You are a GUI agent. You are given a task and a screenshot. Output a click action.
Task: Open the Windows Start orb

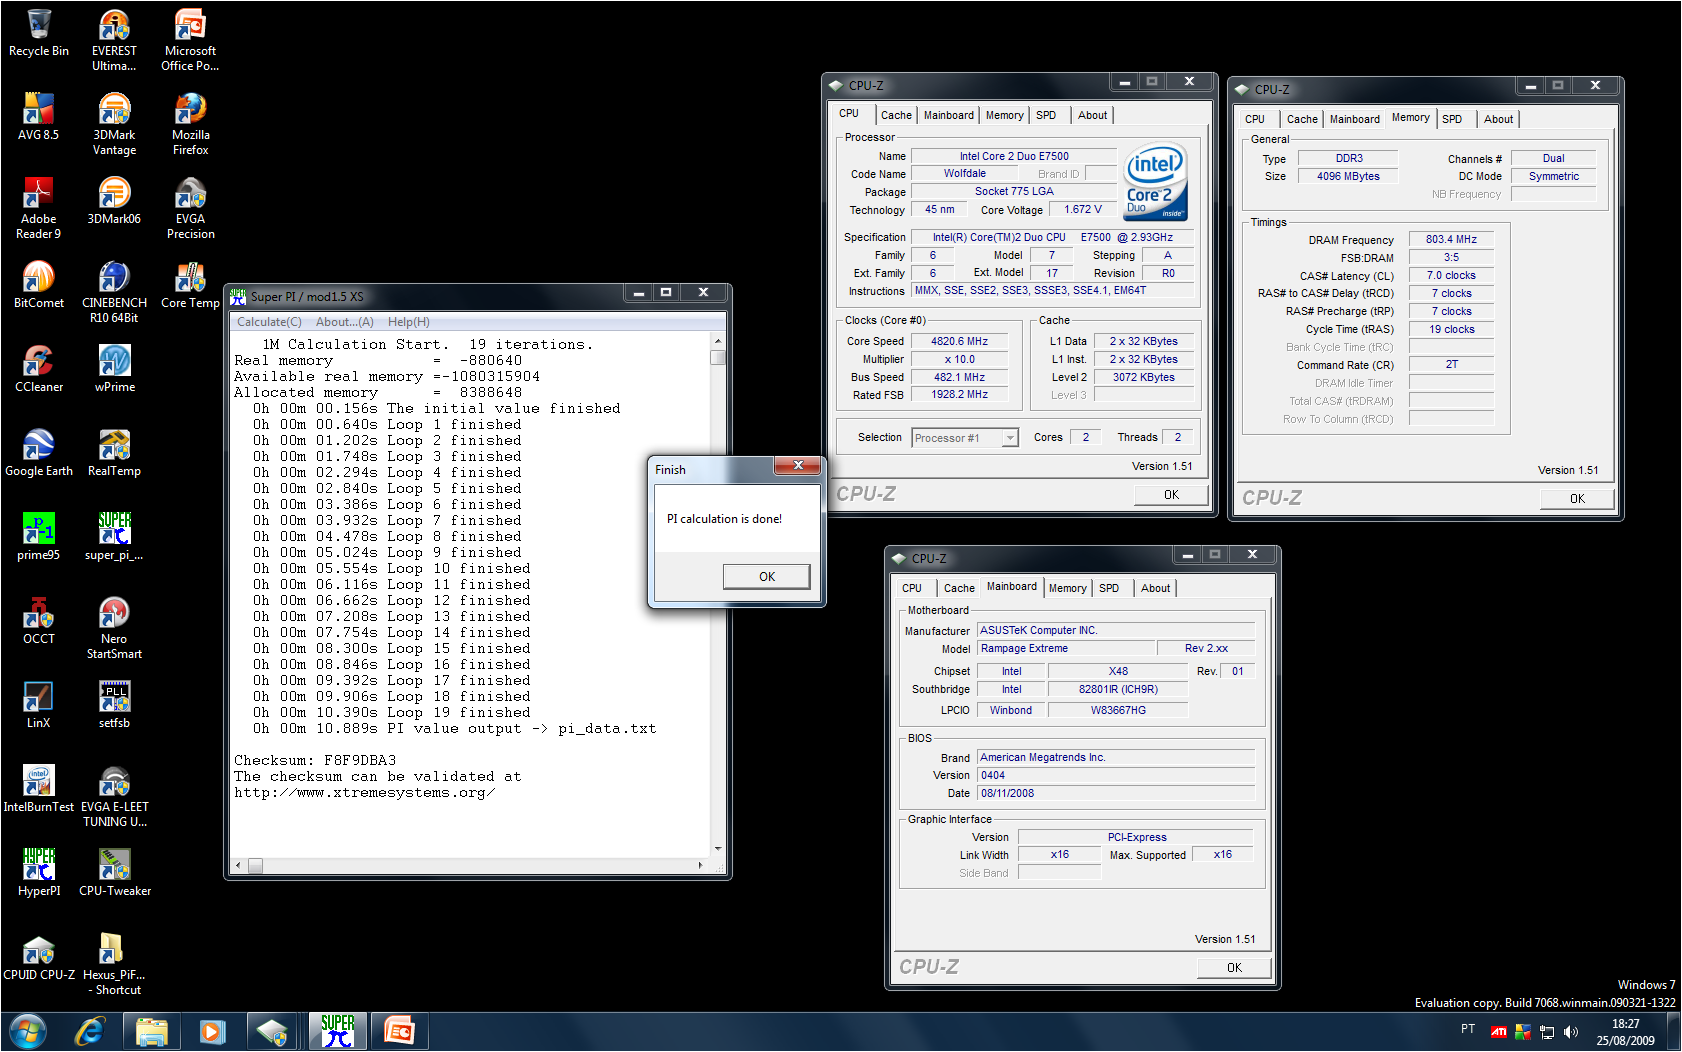(x=27, y=1031)
